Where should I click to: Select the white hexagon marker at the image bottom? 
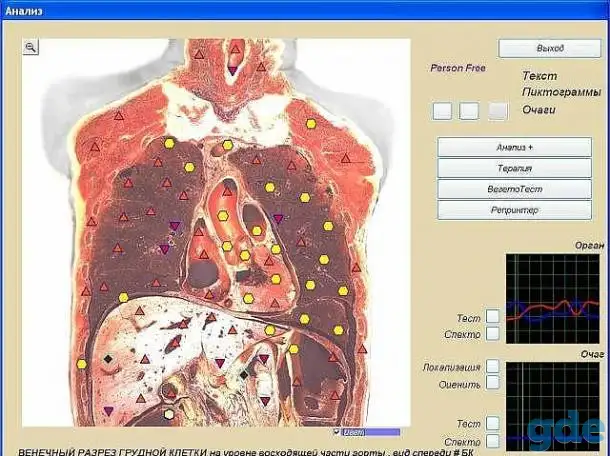point(169,414)
